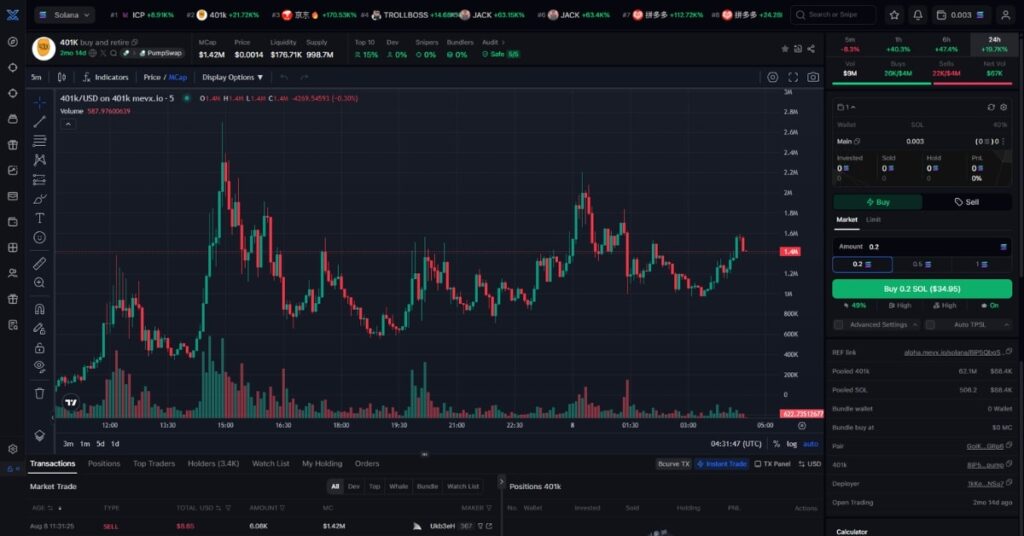Viewport: 1024px width, 536px height.
Task: Expand Advanced Settings chevron
Action: click(x=915, y=324)
